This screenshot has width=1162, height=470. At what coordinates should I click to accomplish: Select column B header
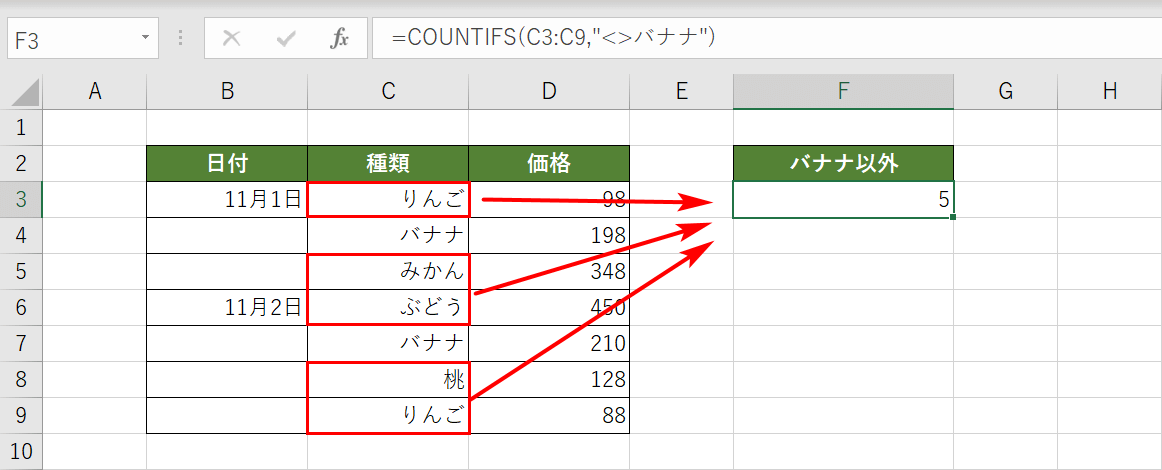tap(227, 91)
